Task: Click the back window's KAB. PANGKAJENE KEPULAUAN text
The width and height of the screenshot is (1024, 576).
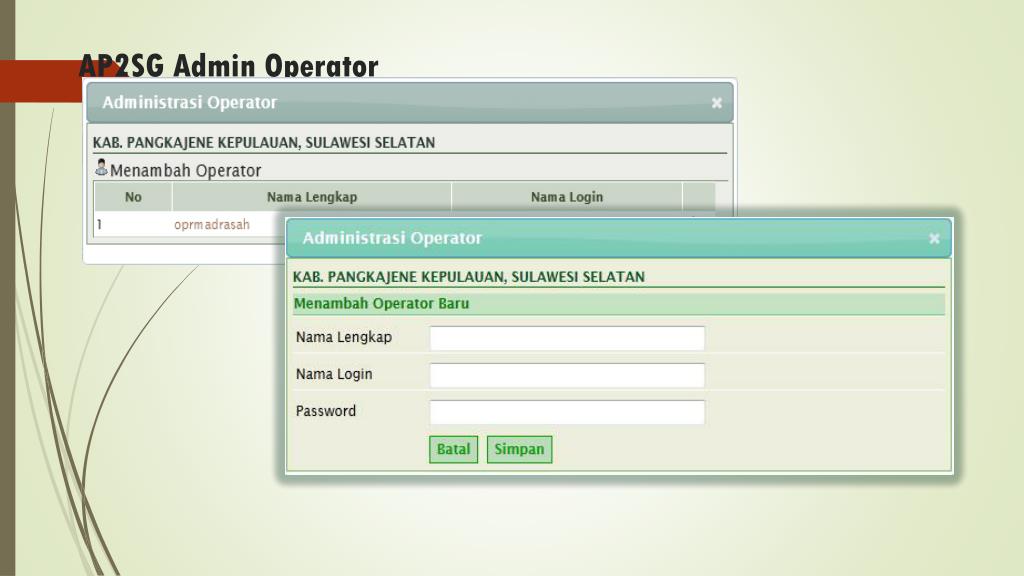Action: point(264,142)
